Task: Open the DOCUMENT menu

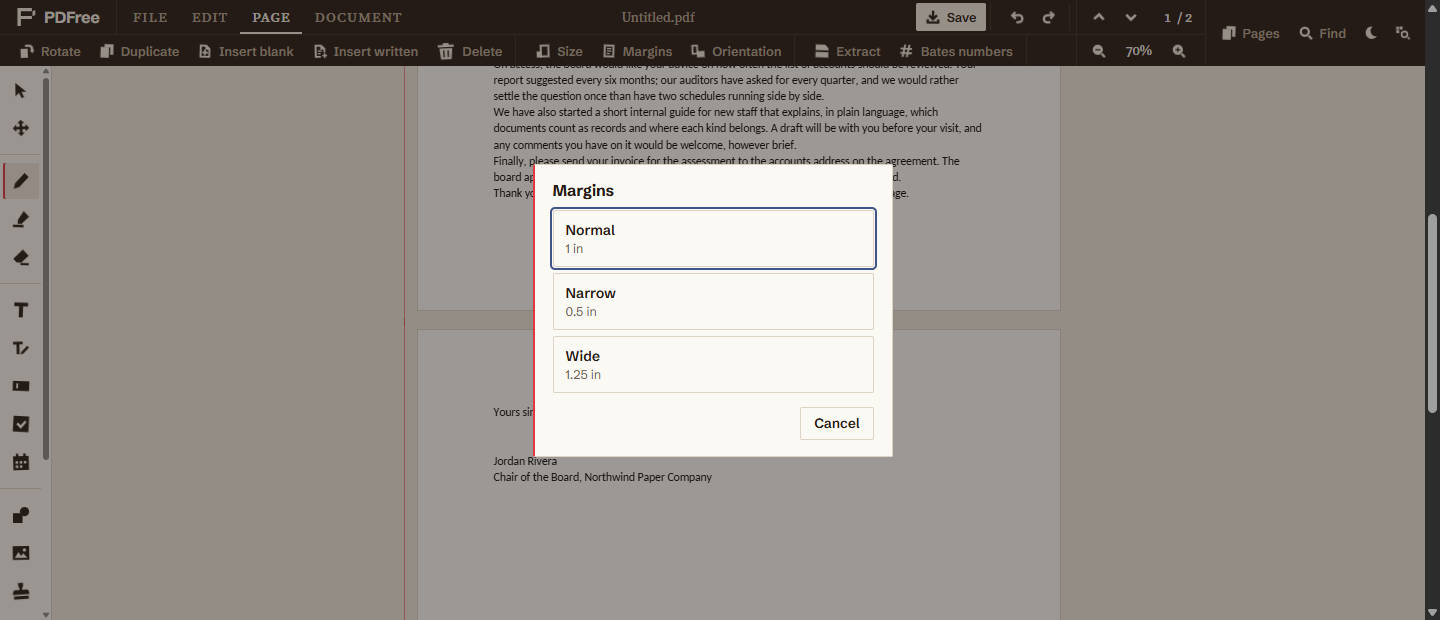Action: tap(358, 18)
